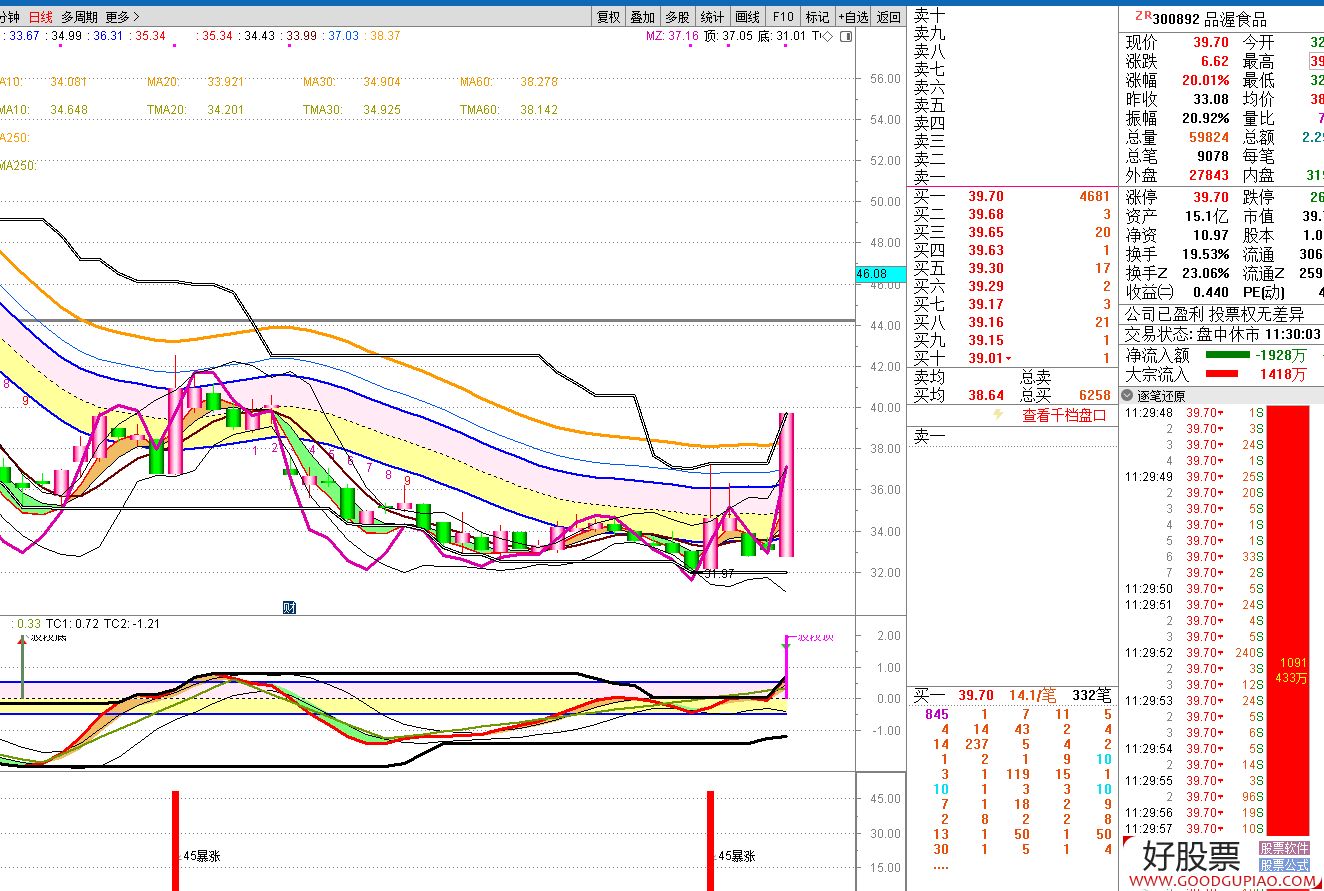Screen dimensions: 1324x891
Task: Click the 845 order queue entry
Action: pyautogui.click(x=937, y=714)
